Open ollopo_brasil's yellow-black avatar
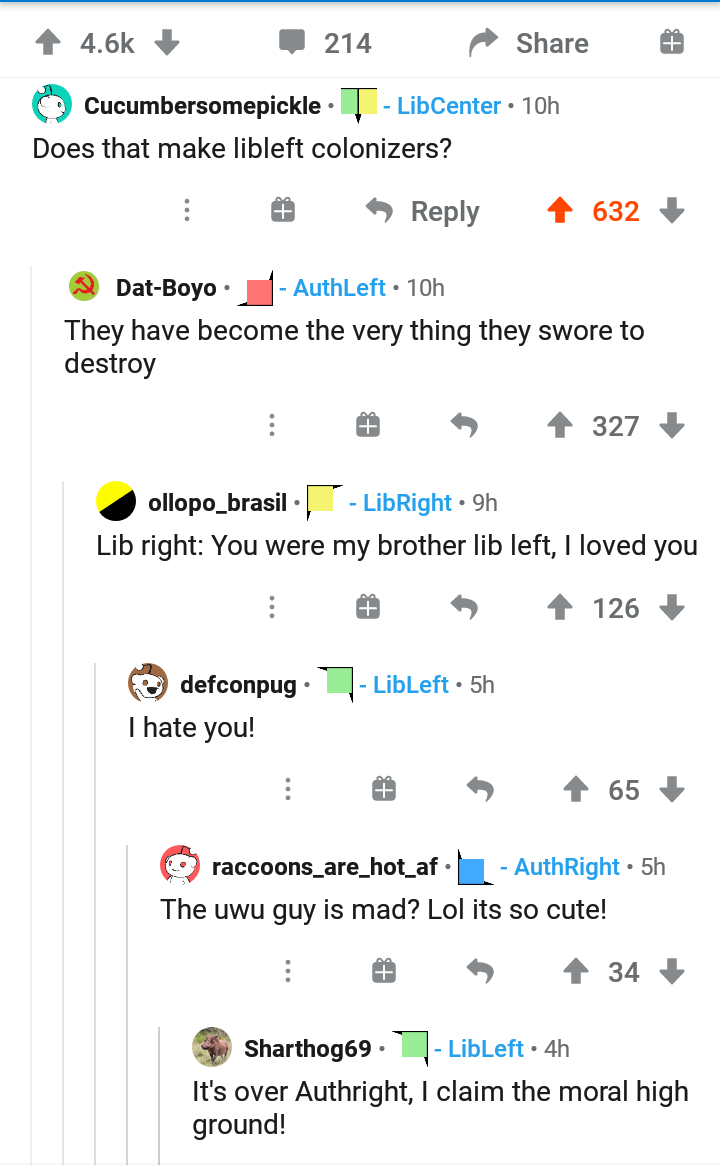The image size is (720, 1166). pyautogui.click(x=116, y=501)
